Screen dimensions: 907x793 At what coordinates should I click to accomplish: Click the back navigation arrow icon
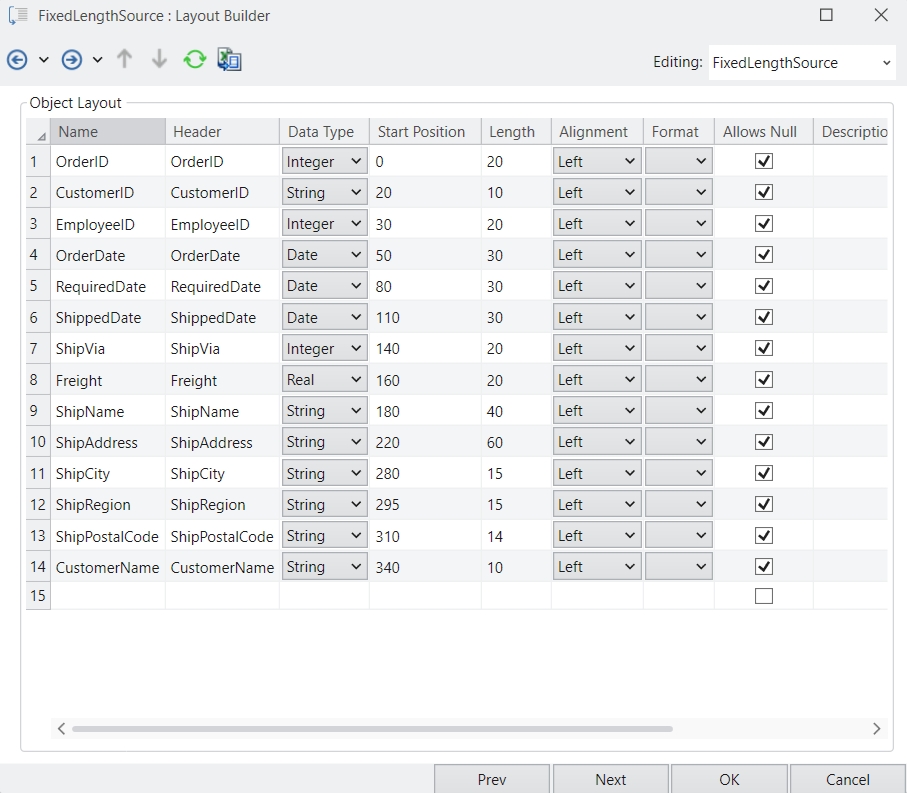[x=17, y=60]
